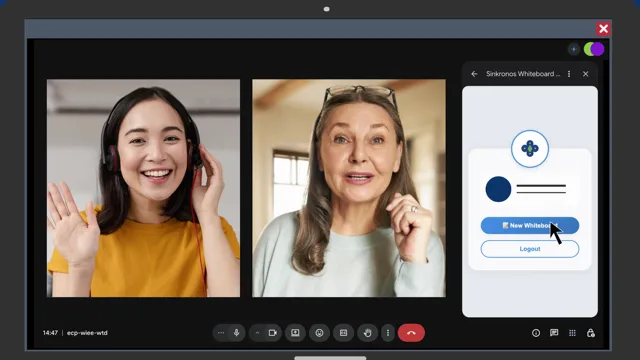Select the video tile of woman with glasses

click(349, 188)
